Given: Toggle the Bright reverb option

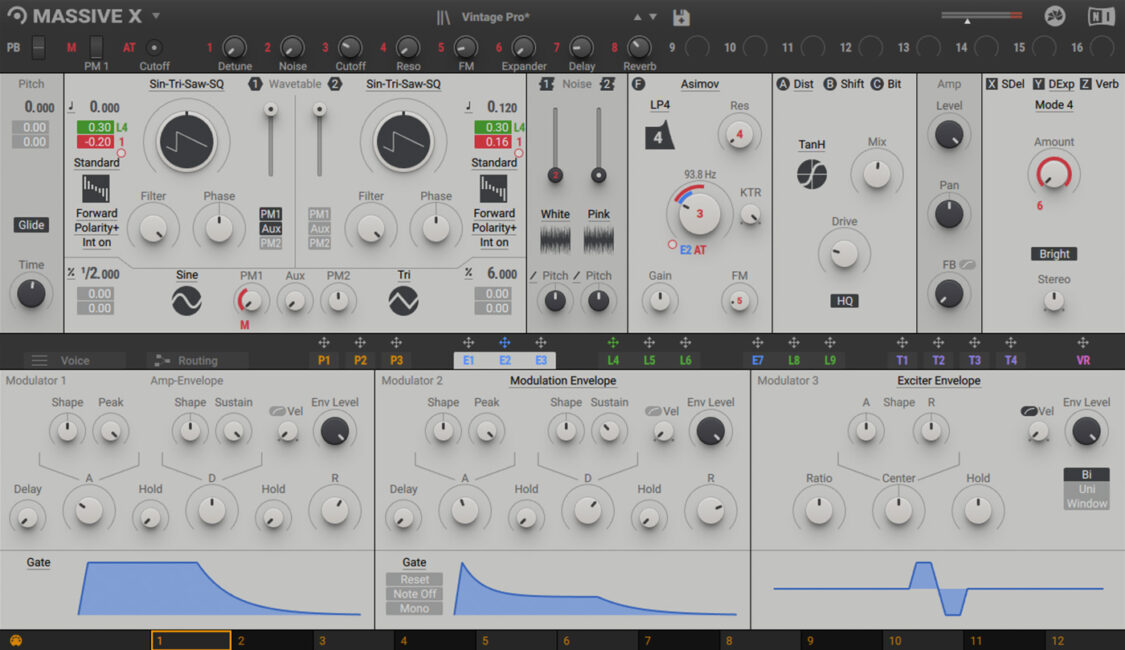Looking at the screenshot, I should [1054, 254].
